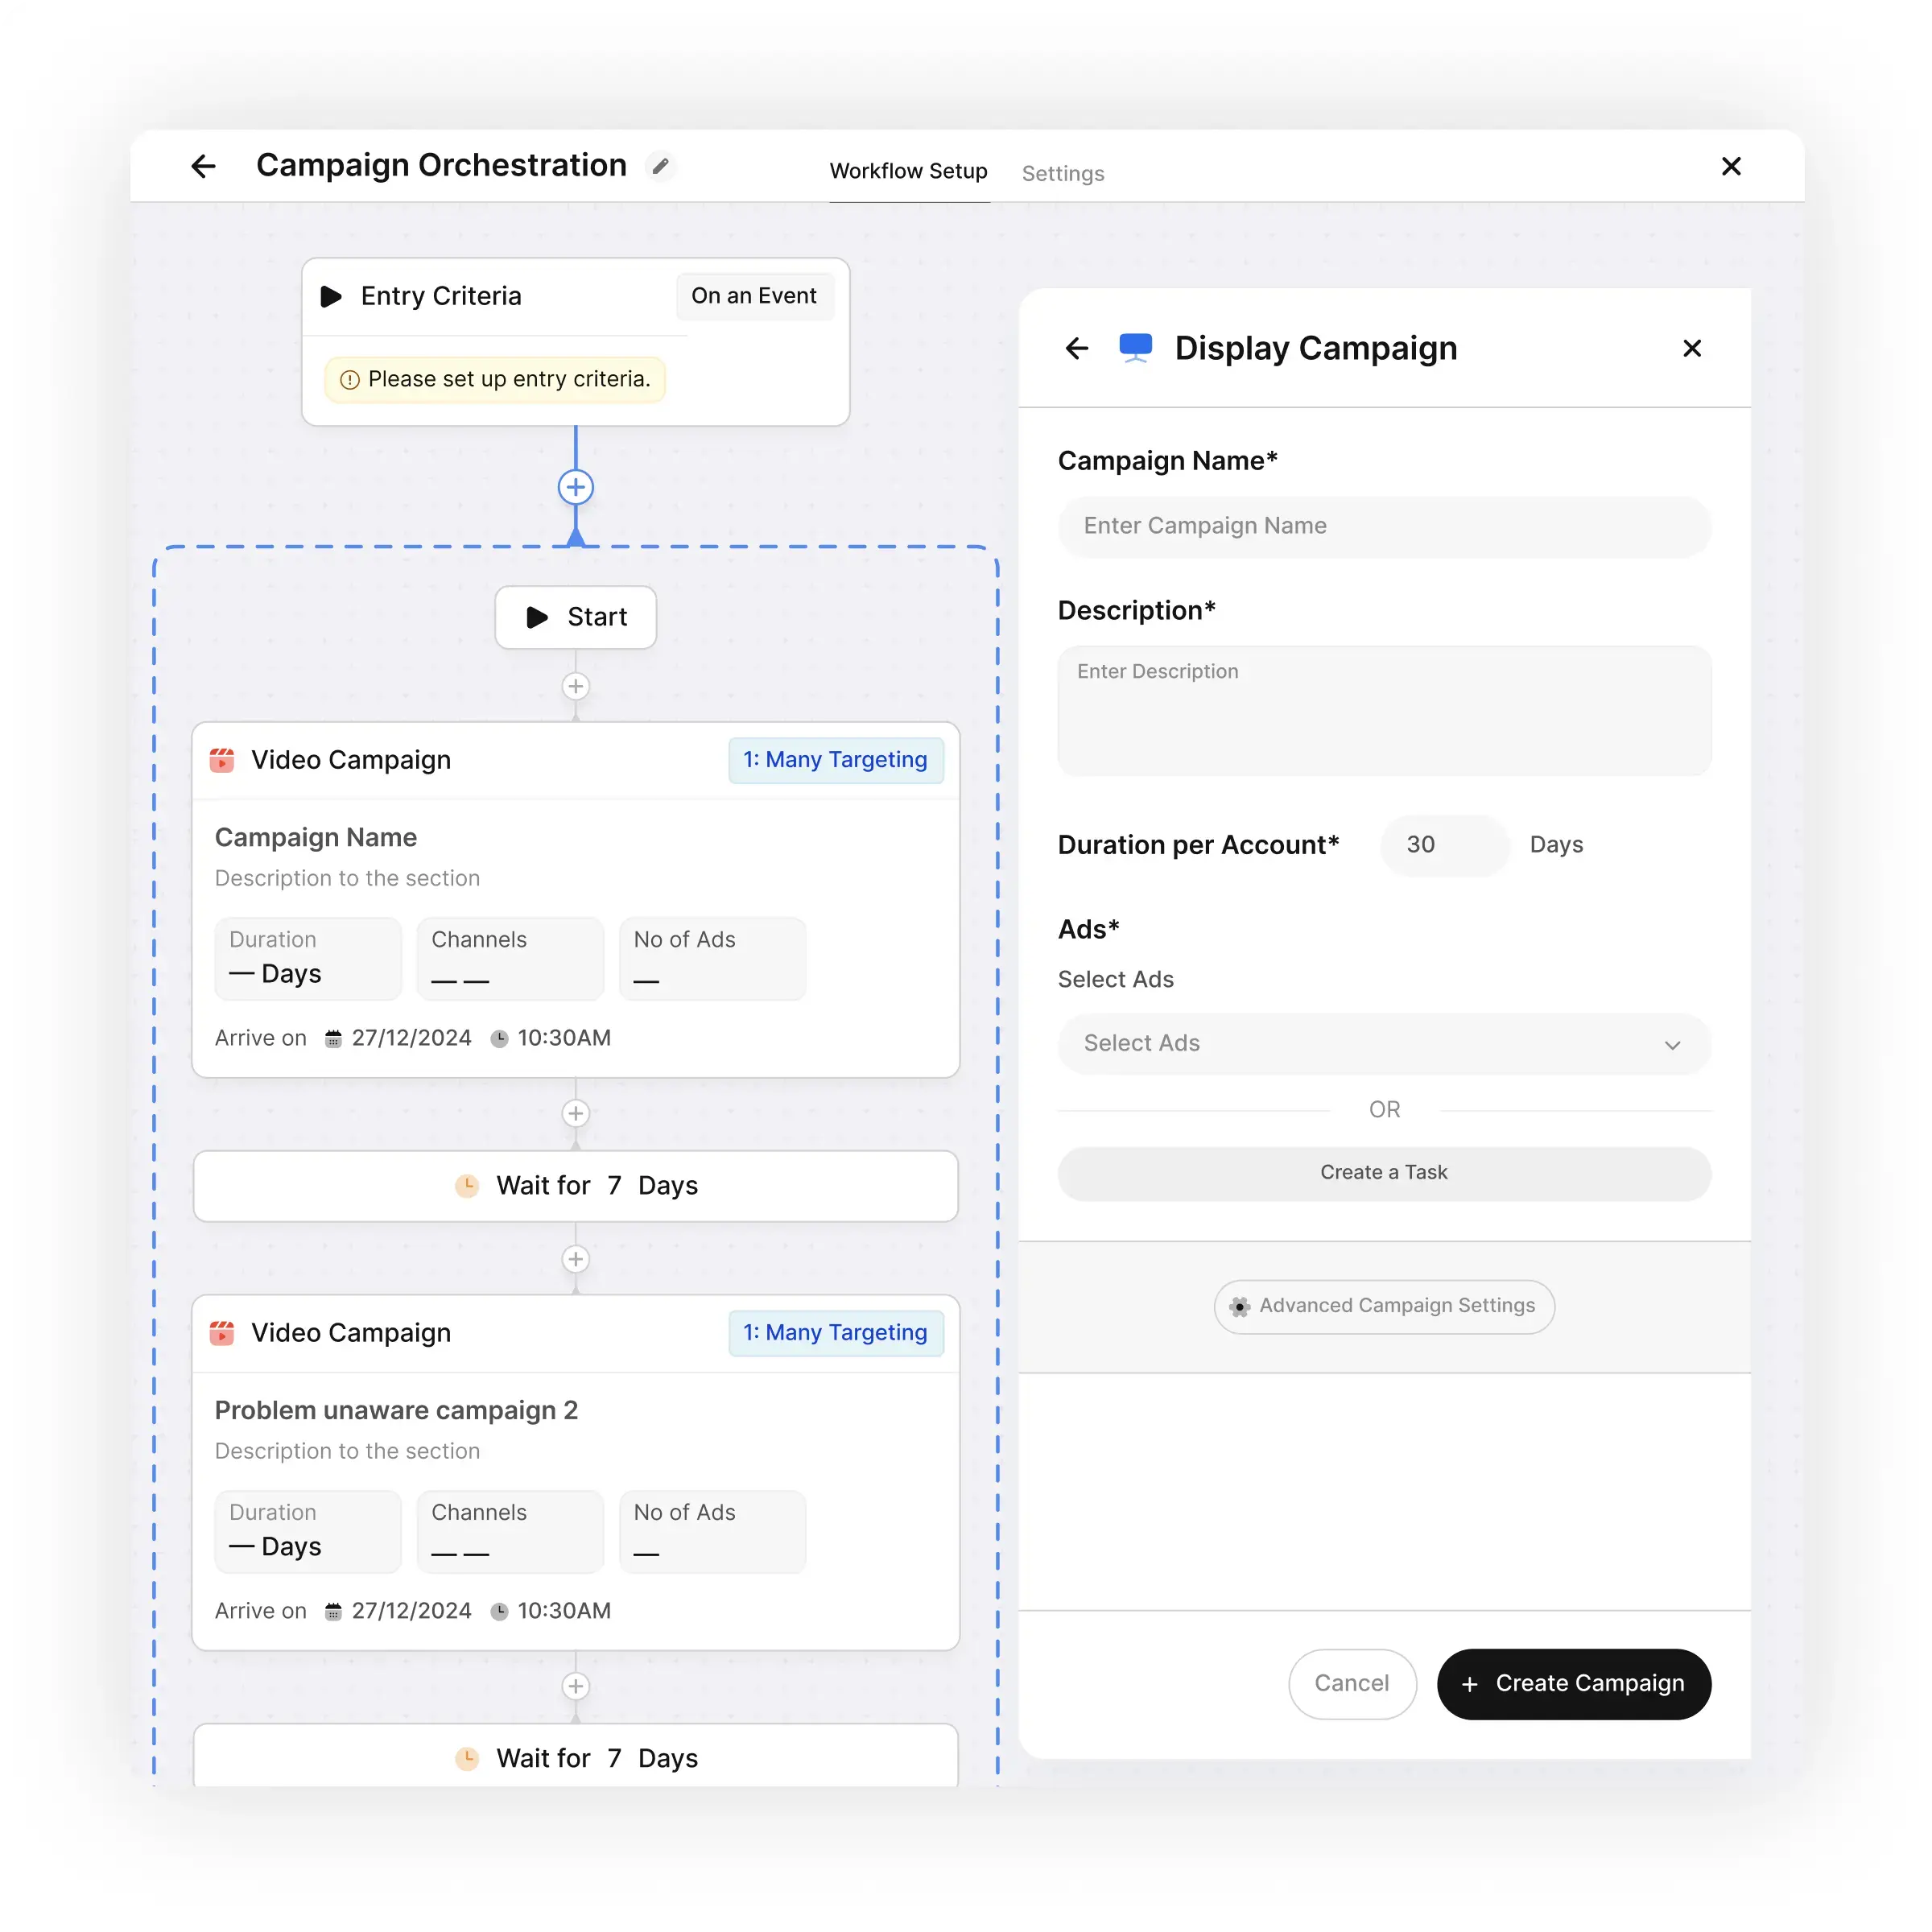
Task: Switch to the Settings tab
Action: 1063,173
